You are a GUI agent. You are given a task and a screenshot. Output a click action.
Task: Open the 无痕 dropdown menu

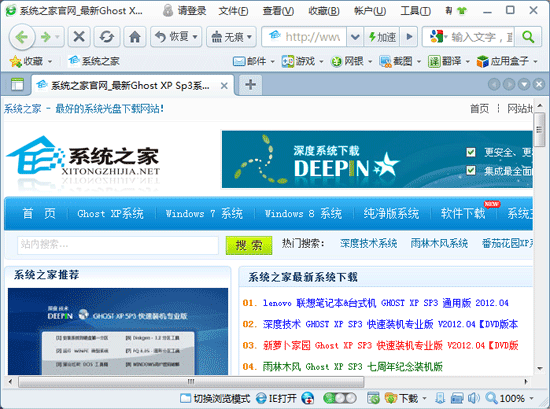pyautogui.click(x=231, y=37)
